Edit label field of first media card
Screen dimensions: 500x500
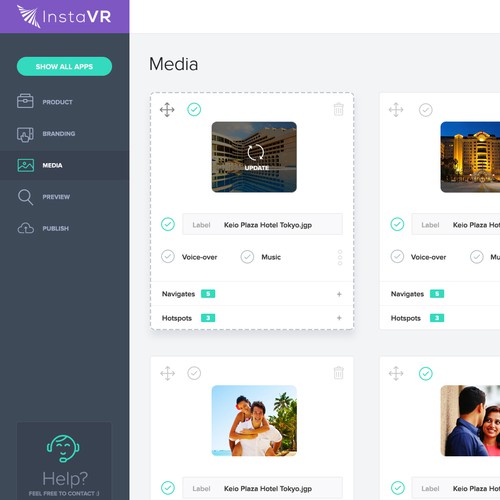tap(262, 224)
